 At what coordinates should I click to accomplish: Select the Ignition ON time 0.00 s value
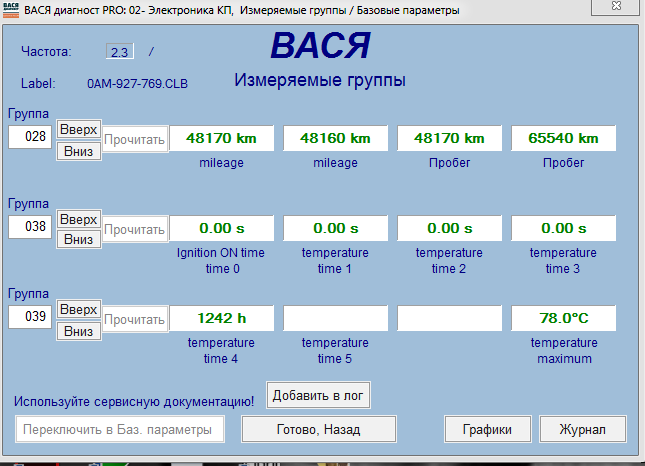click(221, 228)
